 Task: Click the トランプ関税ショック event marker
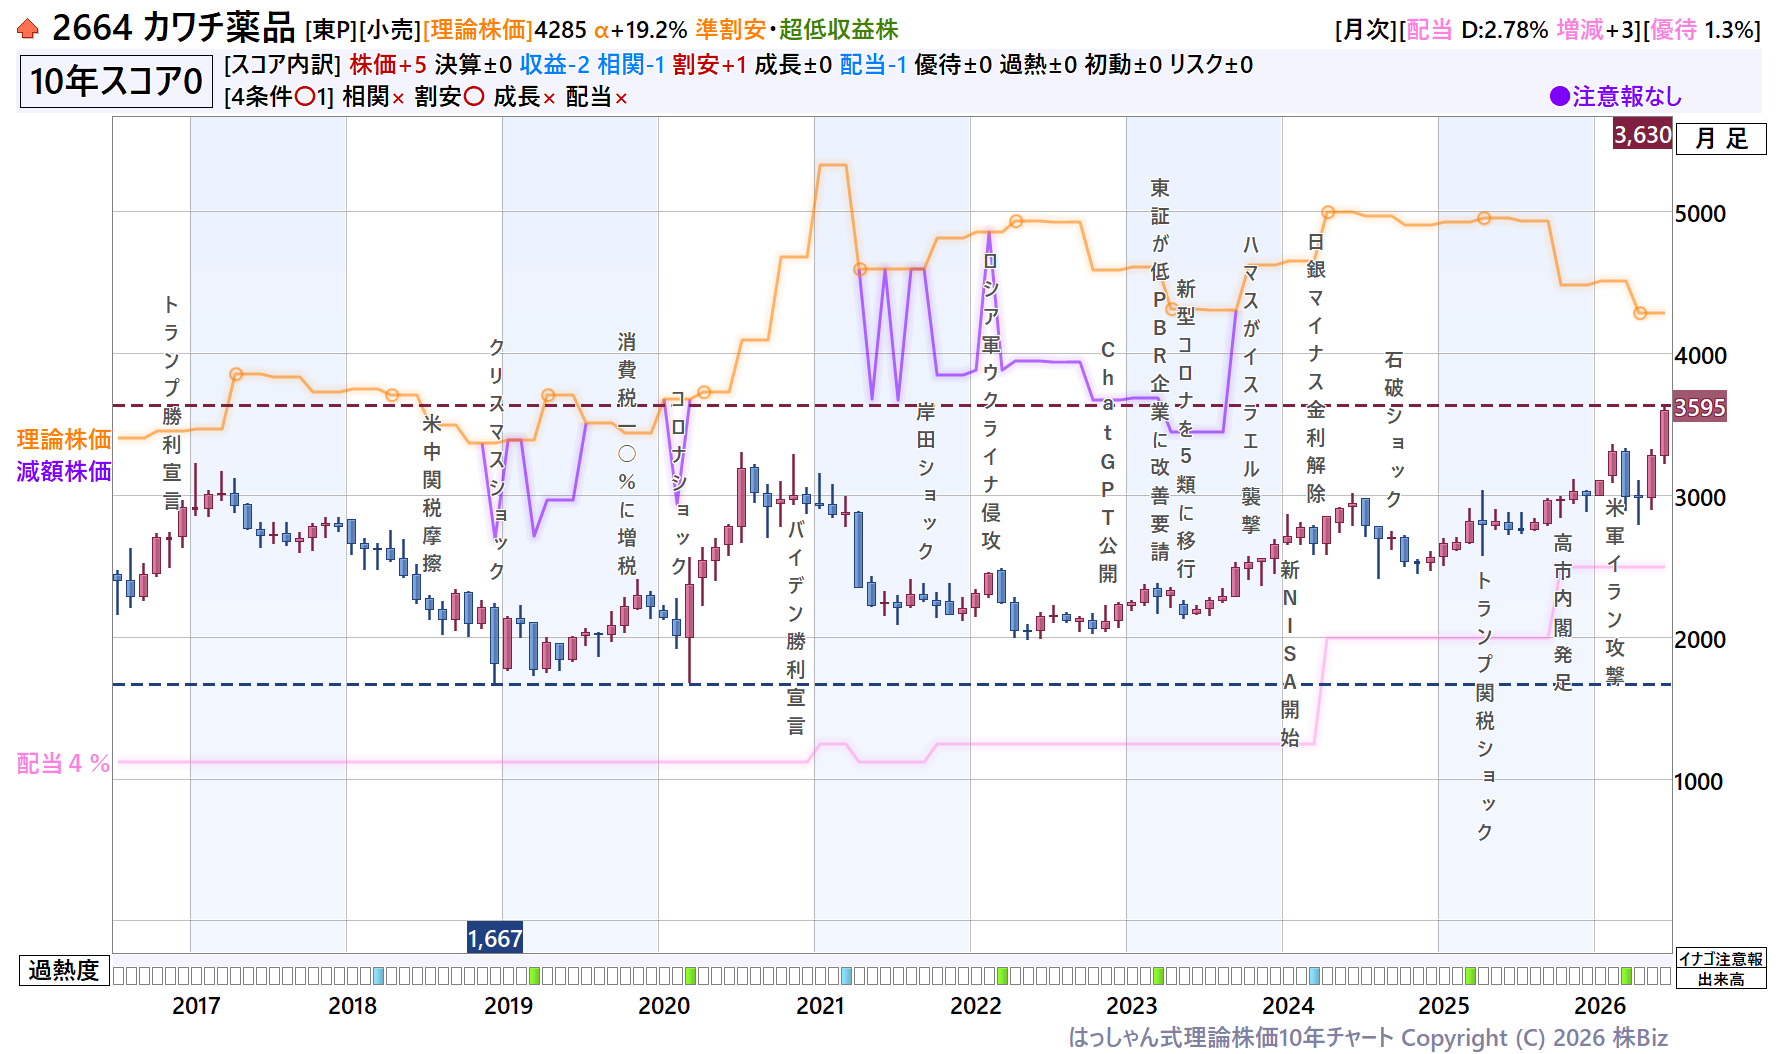pyautogui.click(x=1485, y=707)
